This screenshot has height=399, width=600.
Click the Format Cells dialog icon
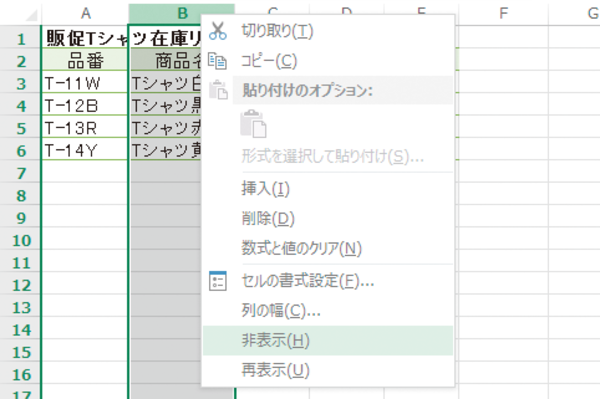[x=218, y=281]
